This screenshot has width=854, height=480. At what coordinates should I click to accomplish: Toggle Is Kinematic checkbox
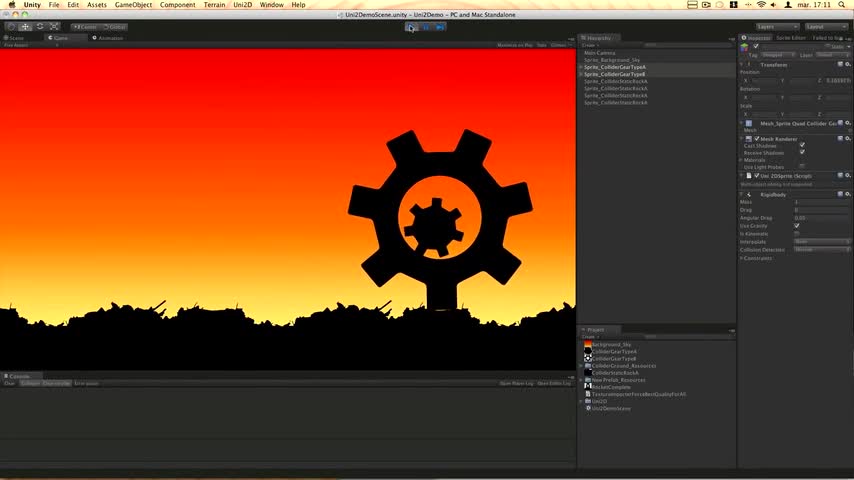(797, 233)
